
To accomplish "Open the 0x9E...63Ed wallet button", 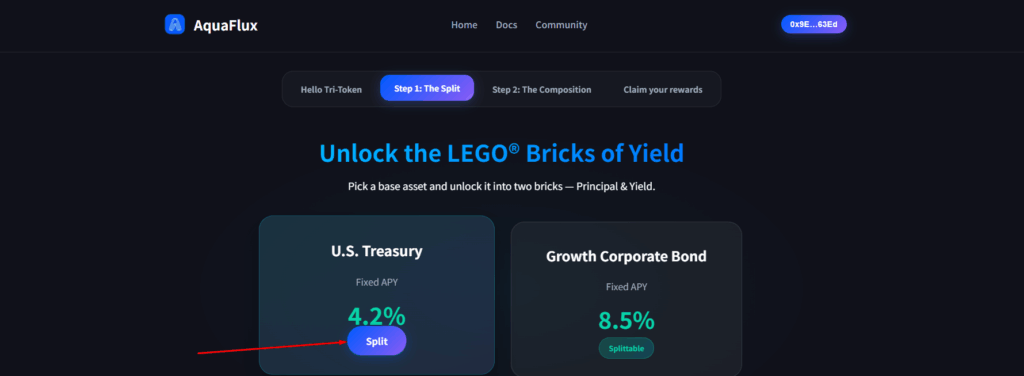I will point(814,24).
